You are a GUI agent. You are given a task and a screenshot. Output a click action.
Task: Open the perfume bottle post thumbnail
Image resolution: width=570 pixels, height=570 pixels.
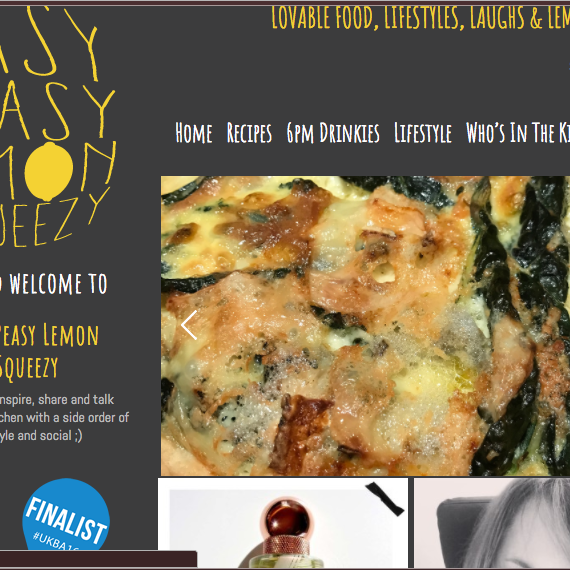pyautogui.click(x=283, y=523)
